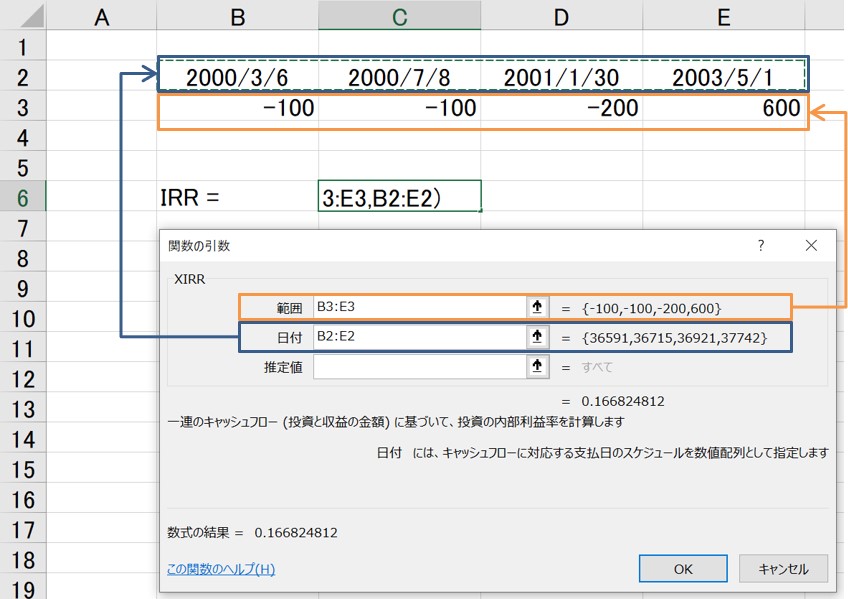The width and height of the screenshot is (848, 599).
Task: Click cell with date 2001/1/30
Action: [x=561, y=77]
